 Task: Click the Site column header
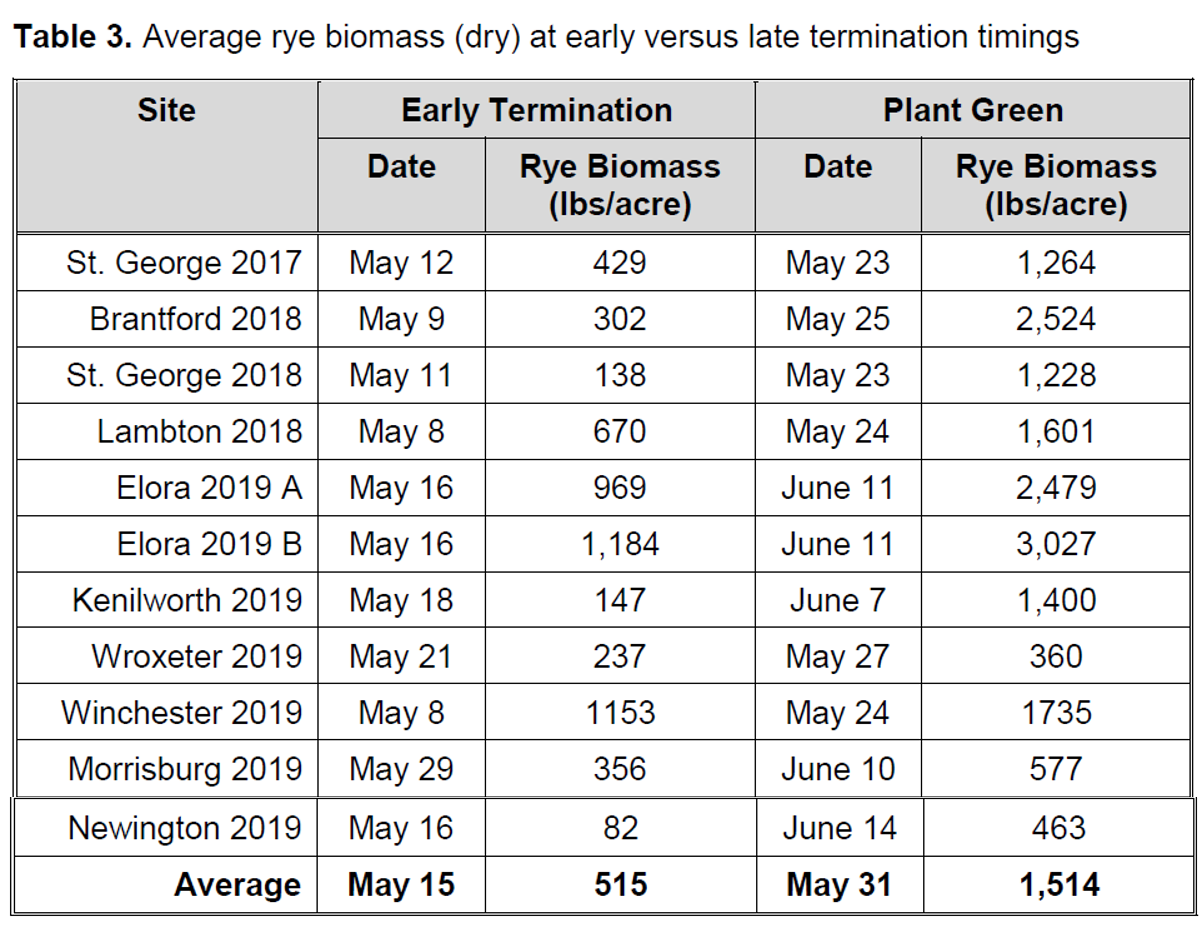[166, 110]
